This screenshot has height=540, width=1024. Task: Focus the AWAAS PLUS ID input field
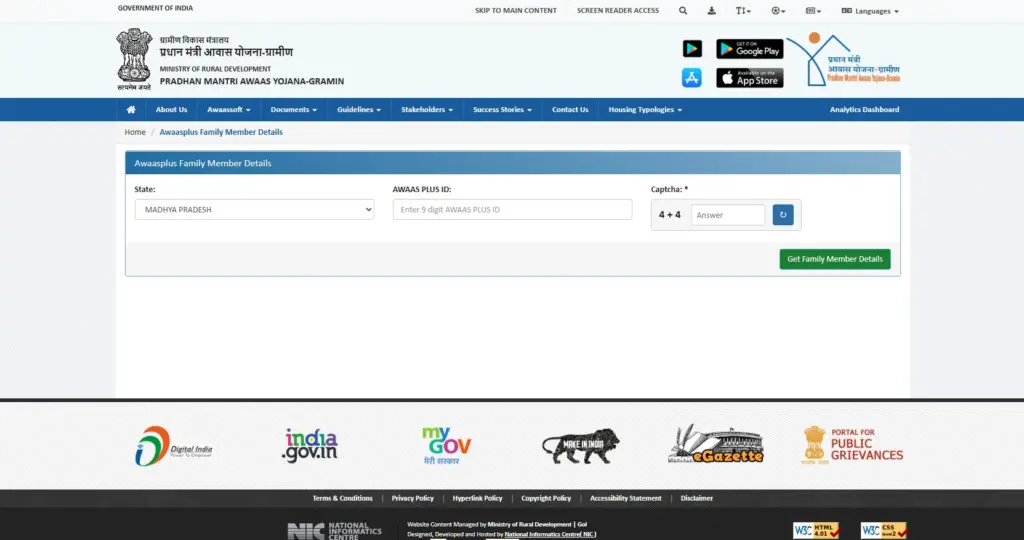point(512,210)
